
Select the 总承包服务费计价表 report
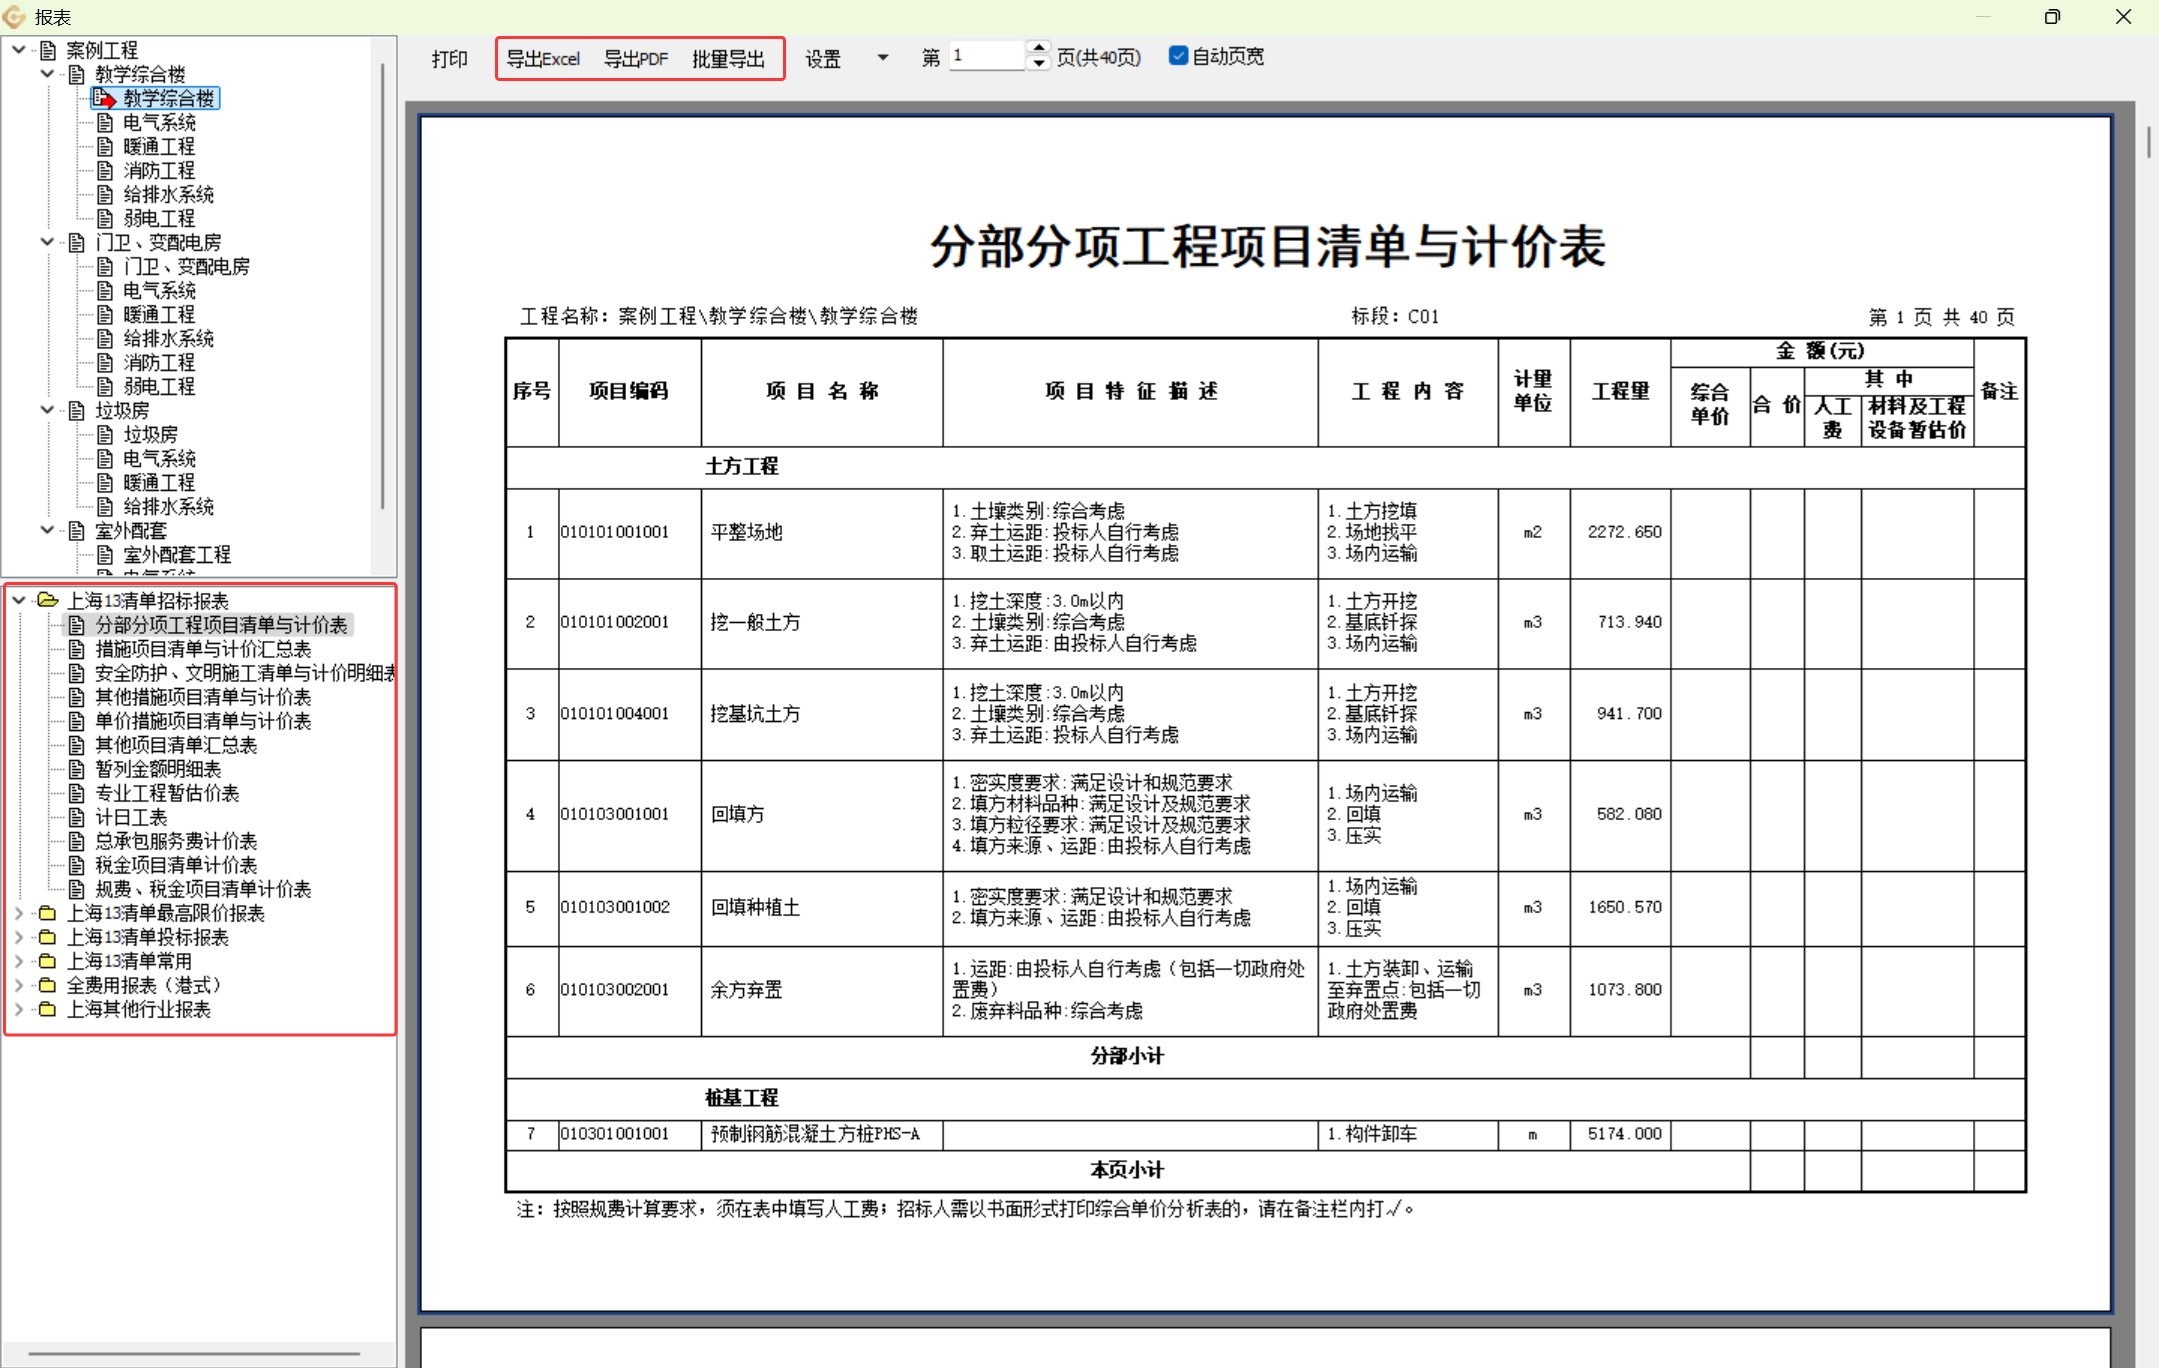point(176,840)
